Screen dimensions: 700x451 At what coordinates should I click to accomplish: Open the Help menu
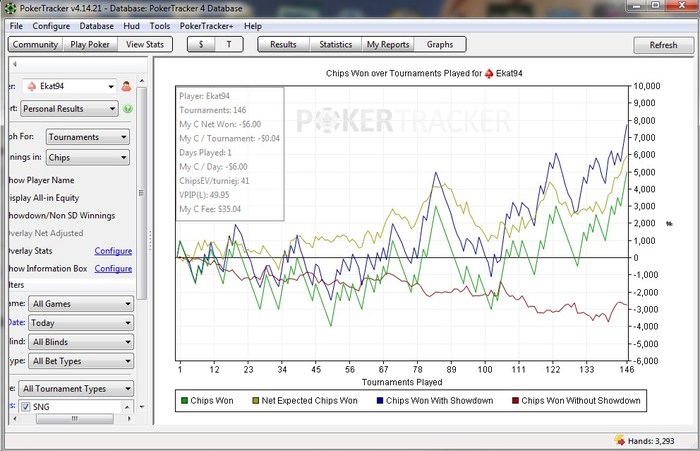(x=253, y=26)
